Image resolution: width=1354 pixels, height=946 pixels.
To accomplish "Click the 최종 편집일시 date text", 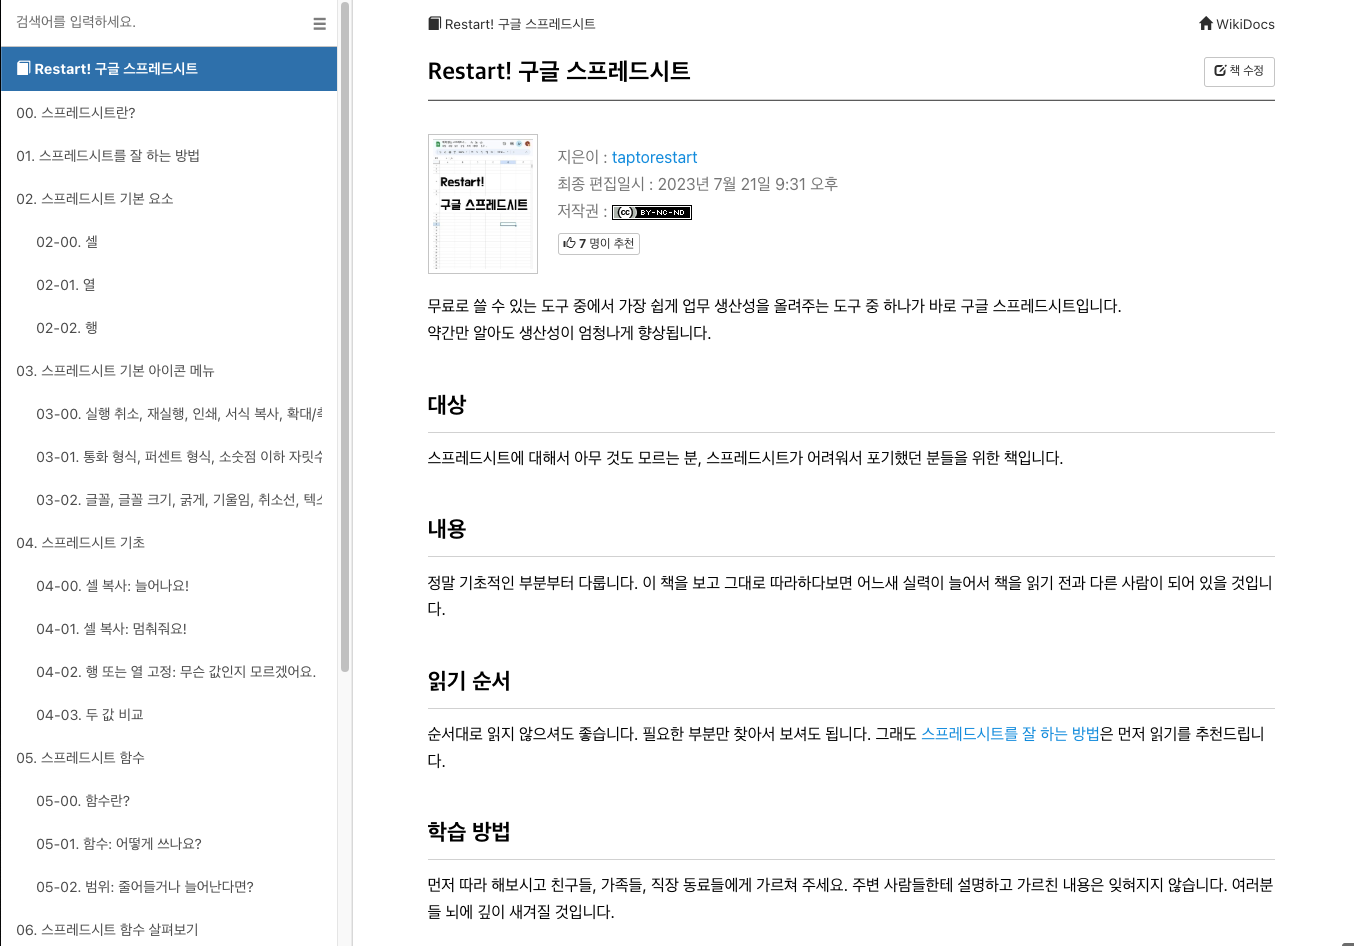I will (698, 184).
